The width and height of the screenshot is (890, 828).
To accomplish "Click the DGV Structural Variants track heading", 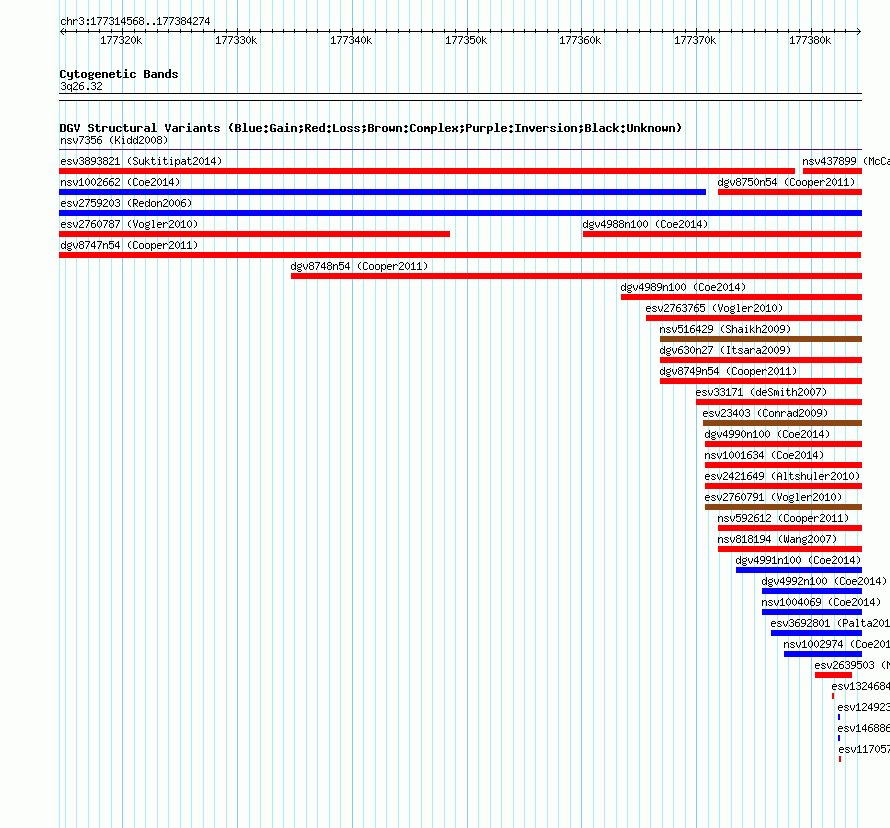I will click(370, 128).
